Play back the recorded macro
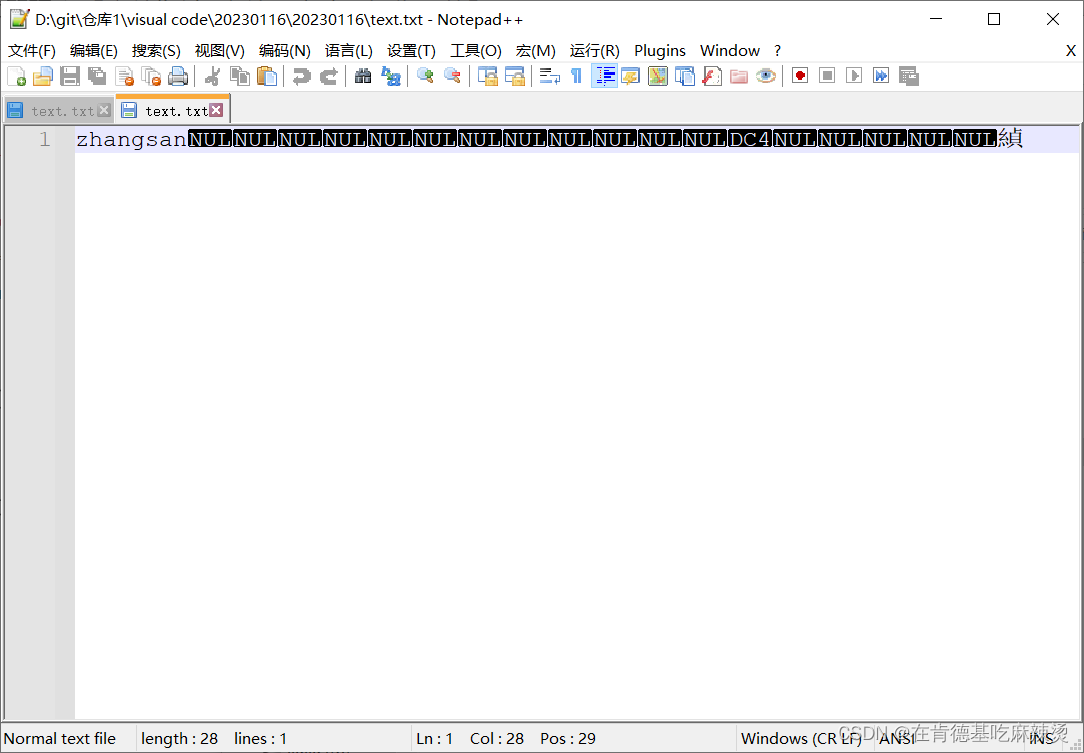The image size is (1084, 753). point(854,75)
